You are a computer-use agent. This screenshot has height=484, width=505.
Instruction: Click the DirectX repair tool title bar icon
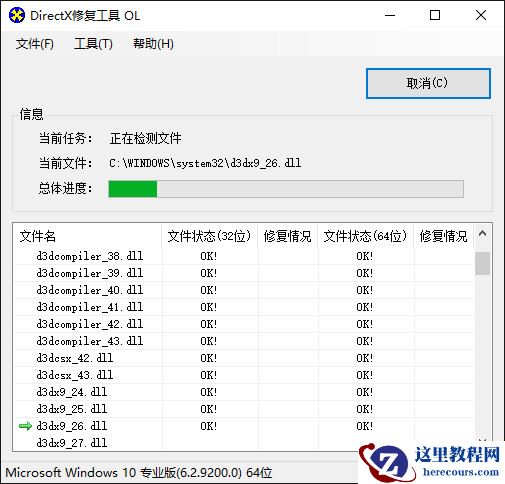coord(17,15)
